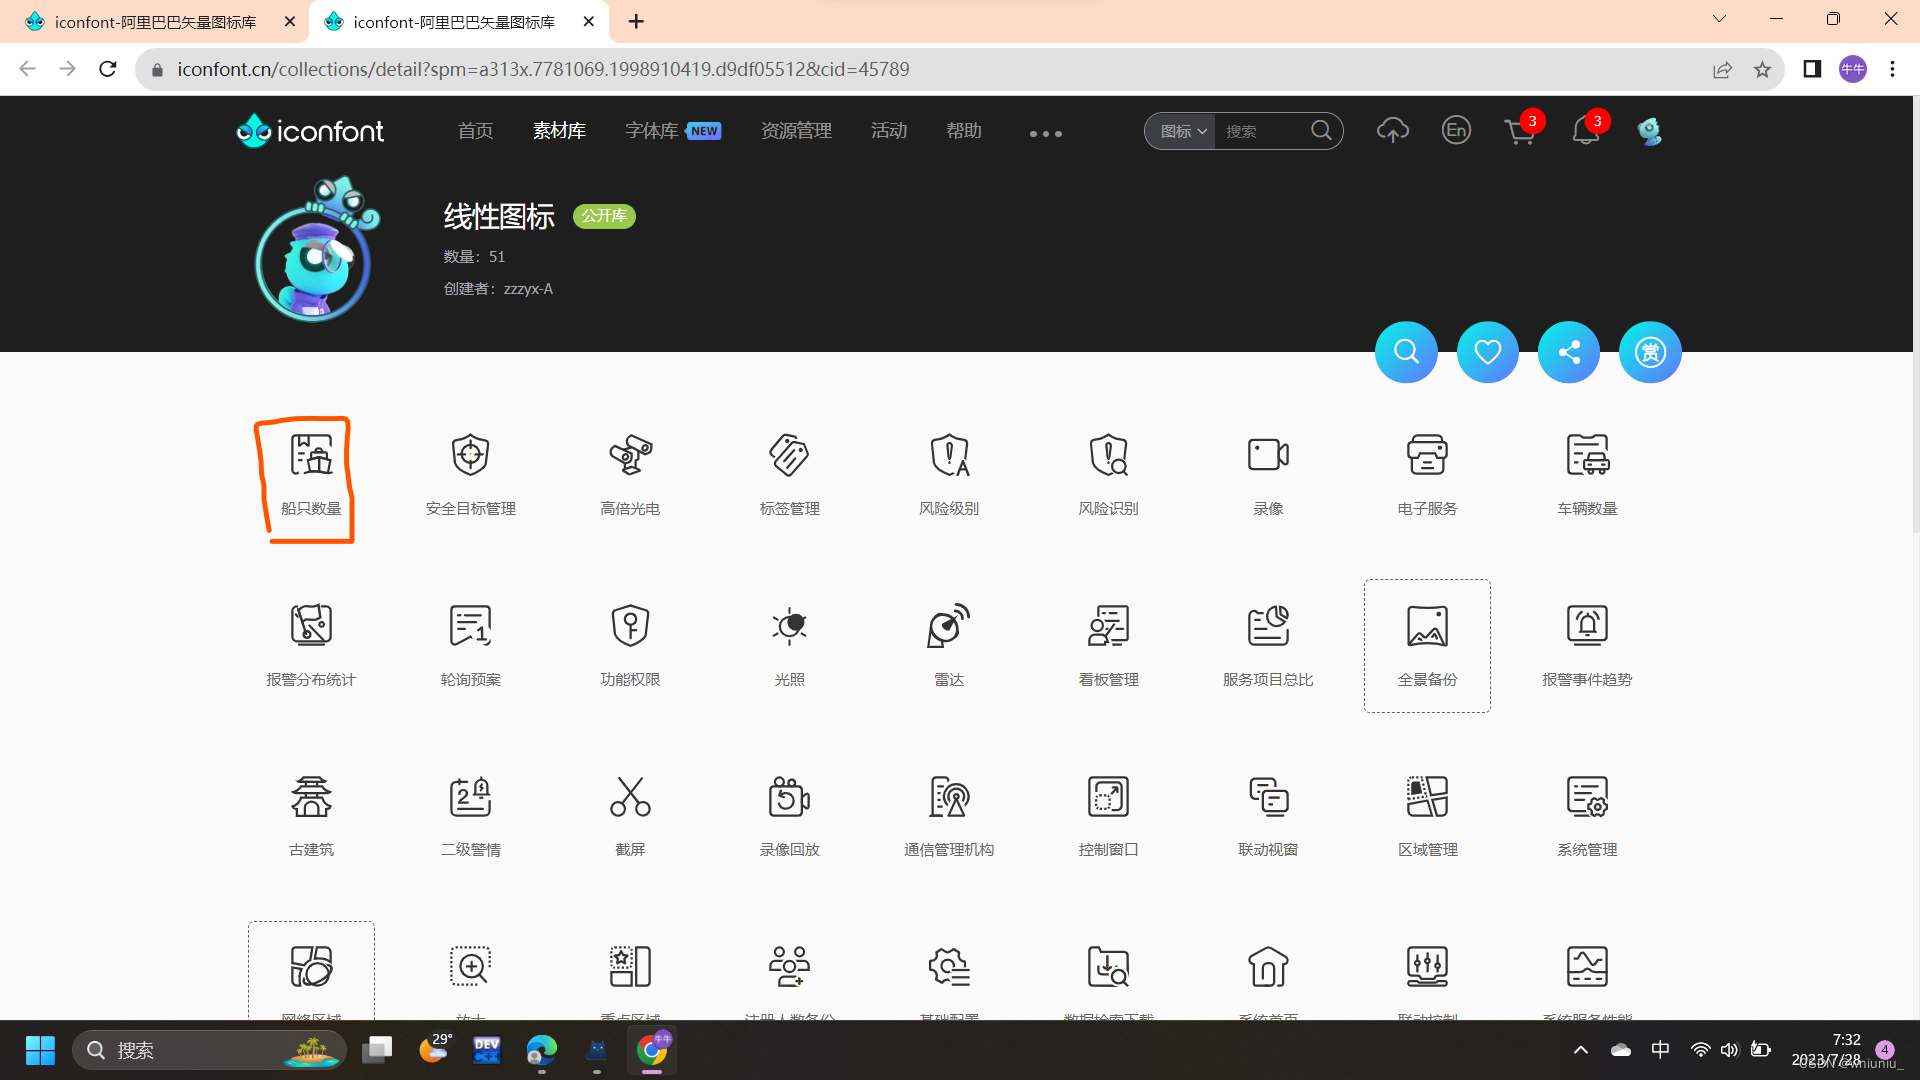Click the share circular button

pos(1568,352)
